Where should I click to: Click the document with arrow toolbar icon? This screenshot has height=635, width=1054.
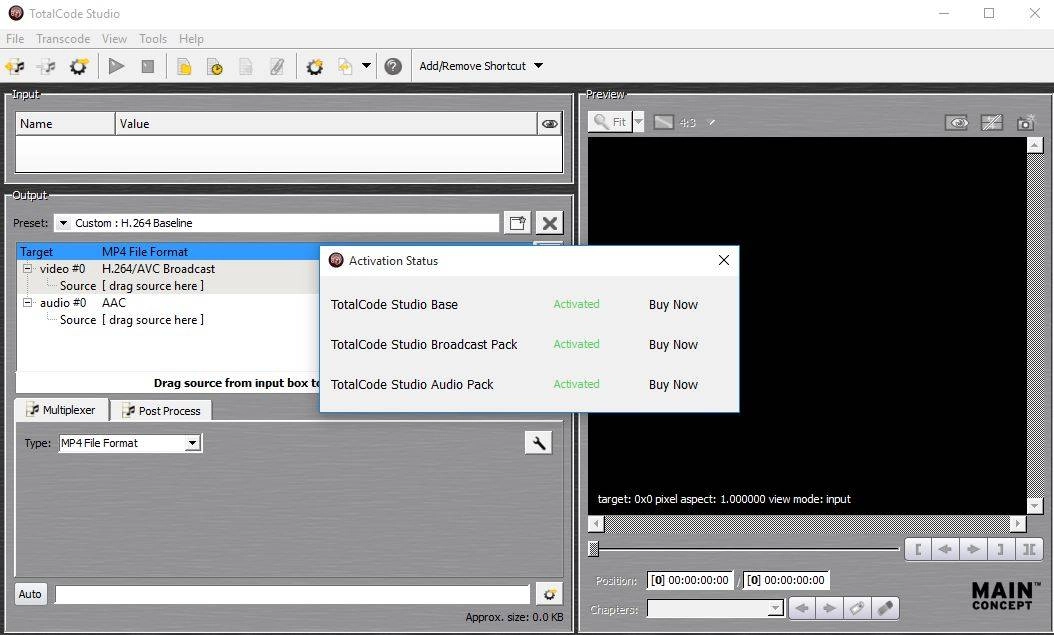pyautogui.click(x=345, y=67)
